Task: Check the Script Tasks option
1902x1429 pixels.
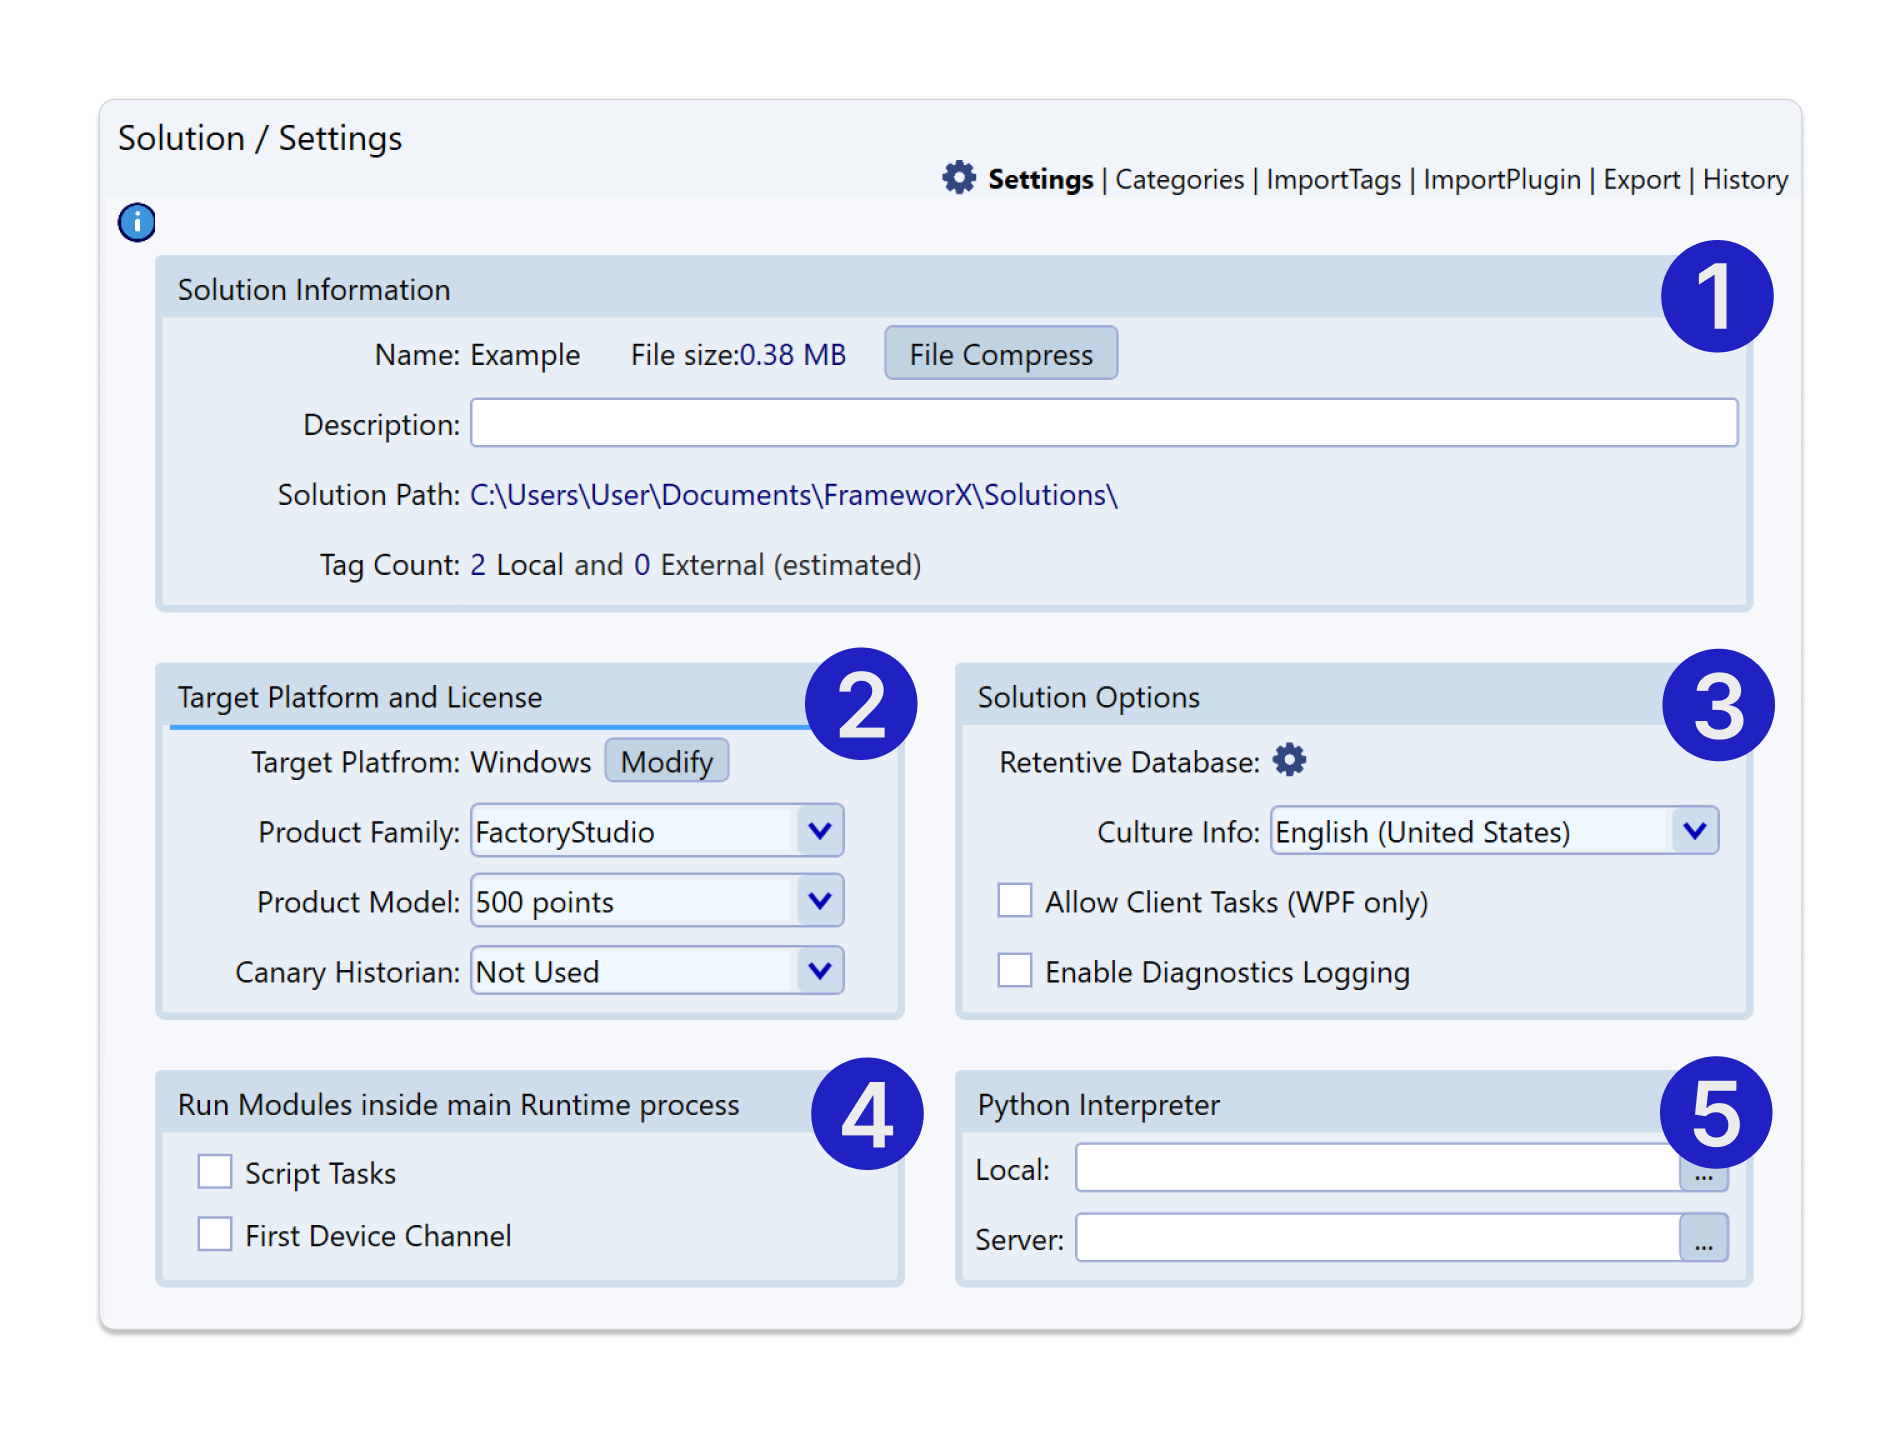Action: (x=214, y=1171)
